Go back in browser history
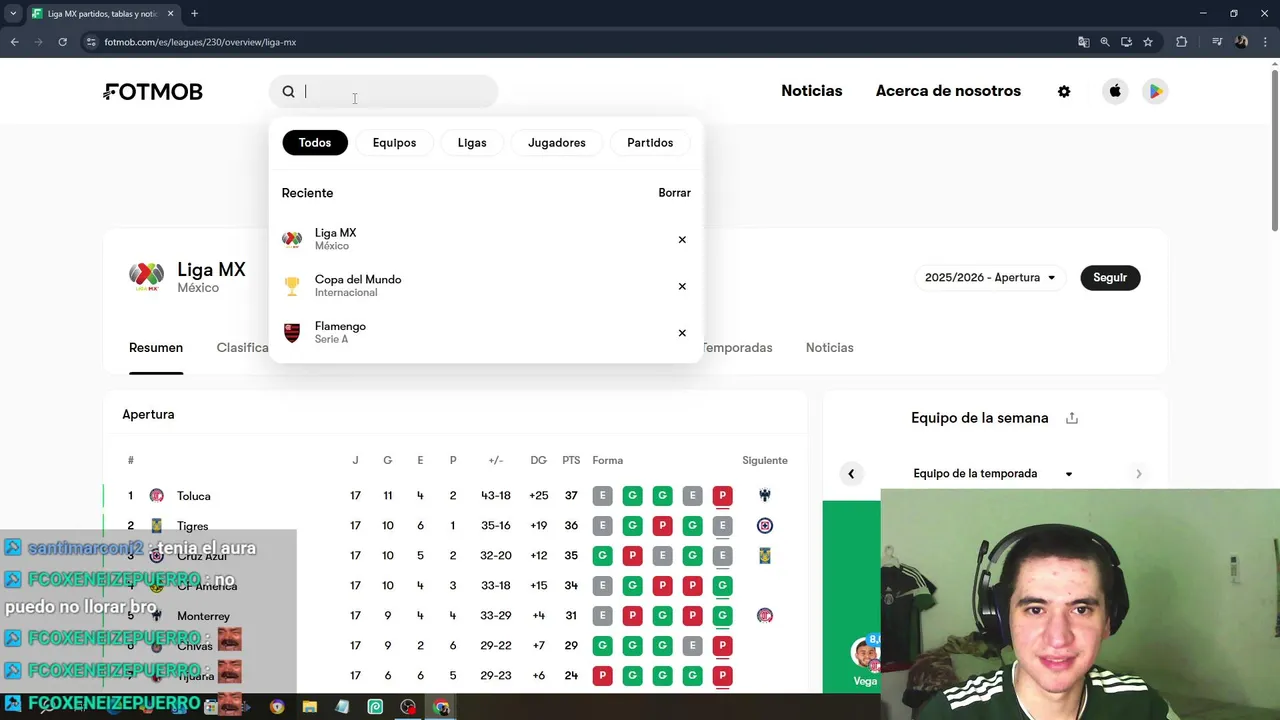This screenshot has height=720, width=1280. (14, 42)
